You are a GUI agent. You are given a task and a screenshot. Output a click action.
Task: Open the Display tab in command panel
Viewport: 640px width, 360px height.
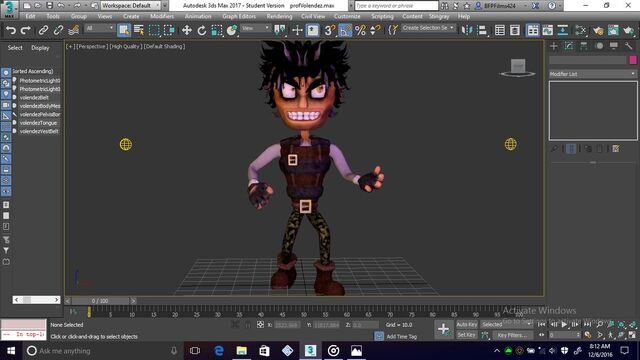point(613,46)
